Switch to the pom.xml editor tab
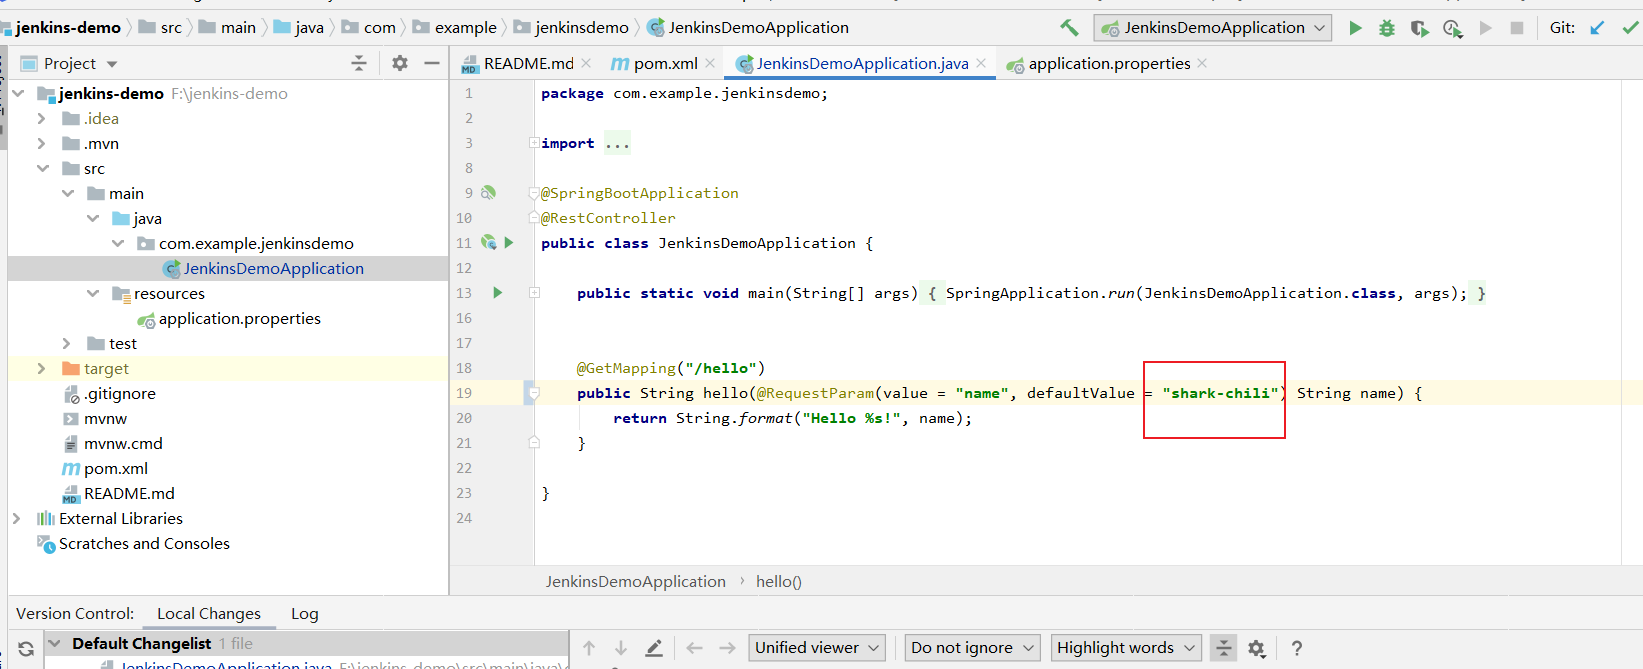Screen dimensions: 1643x669 pyautogui.click(x=665, y=63)
